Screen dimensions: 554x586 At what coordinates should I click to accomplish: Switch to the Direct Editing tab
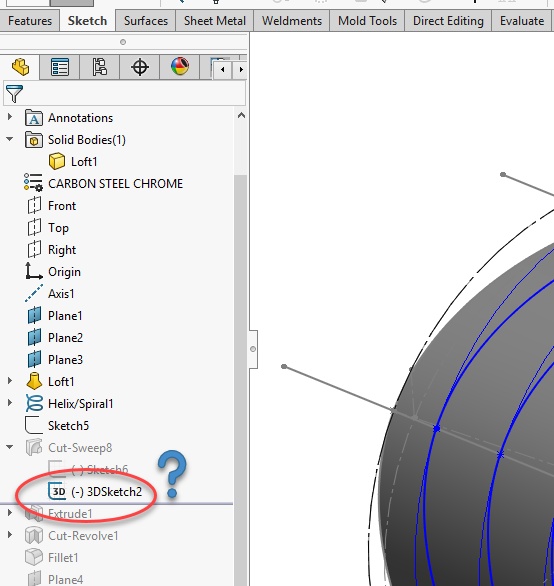tap(448, 21)
